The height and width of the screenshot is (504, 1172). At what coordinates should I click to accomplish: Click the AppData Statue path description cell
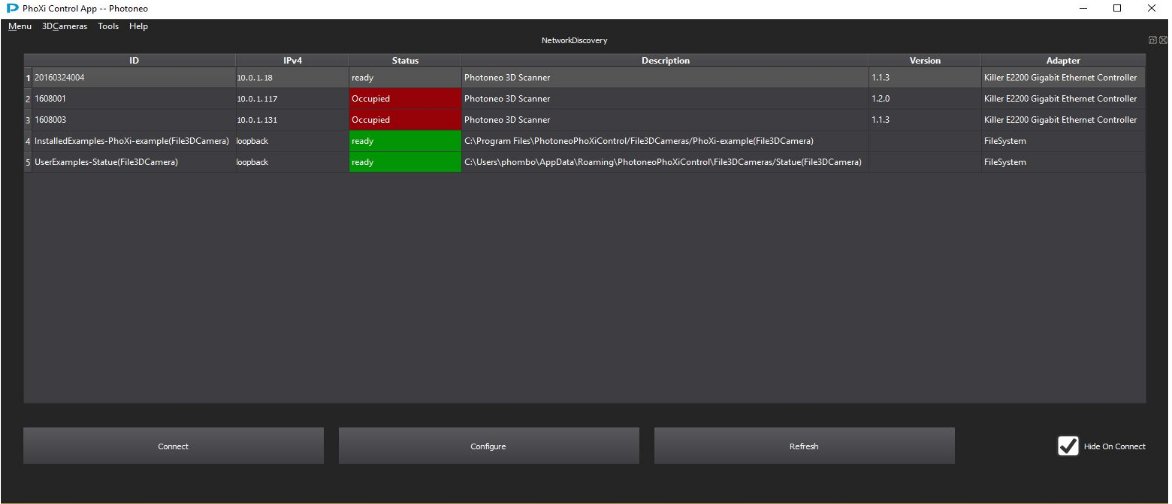point(665,162)
